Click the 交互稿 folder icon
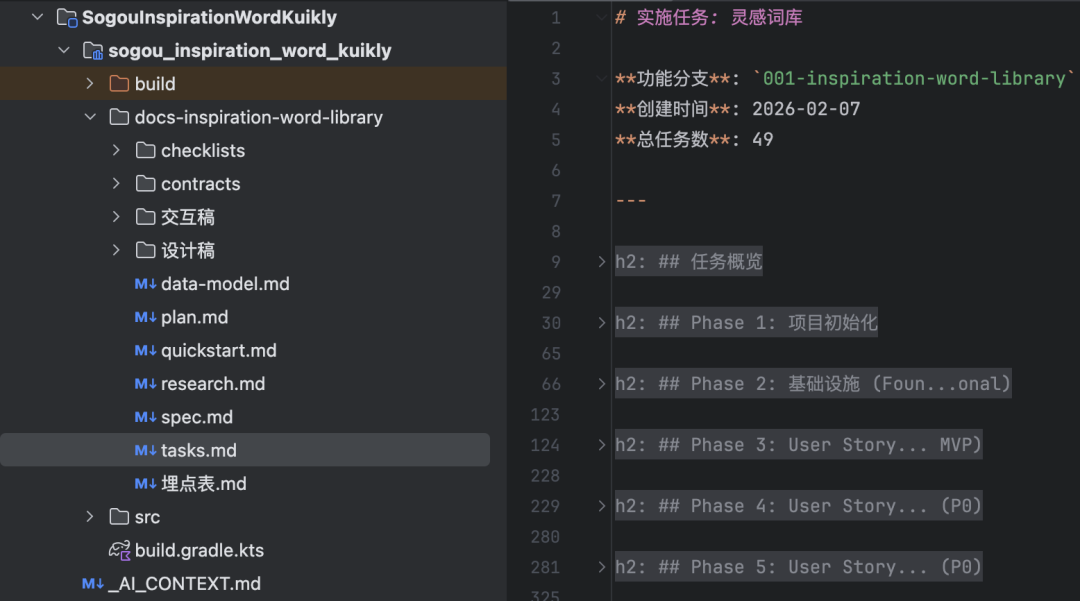Image resolution: width=1080 pixels, height=601 pixels. click(145, 217)
